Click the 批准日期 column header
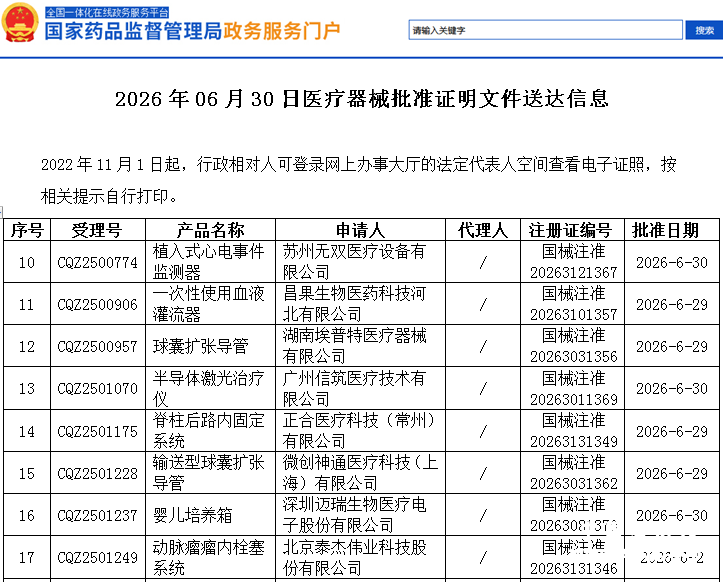The image size is (724, 582). (671, 230)
